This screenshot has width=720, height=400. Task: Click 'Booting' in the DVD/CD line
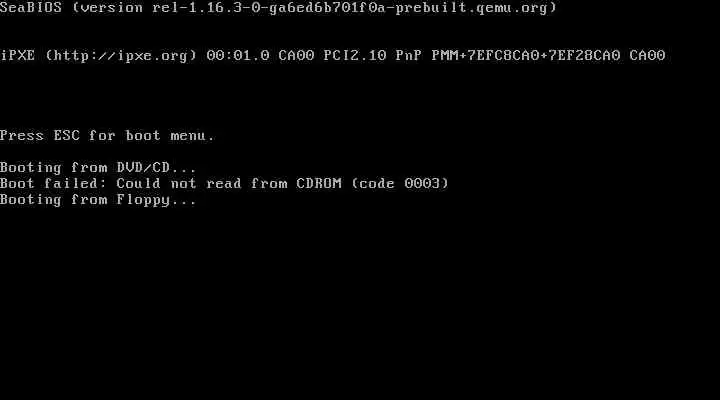pyautogui.click(x=31, y=168)
